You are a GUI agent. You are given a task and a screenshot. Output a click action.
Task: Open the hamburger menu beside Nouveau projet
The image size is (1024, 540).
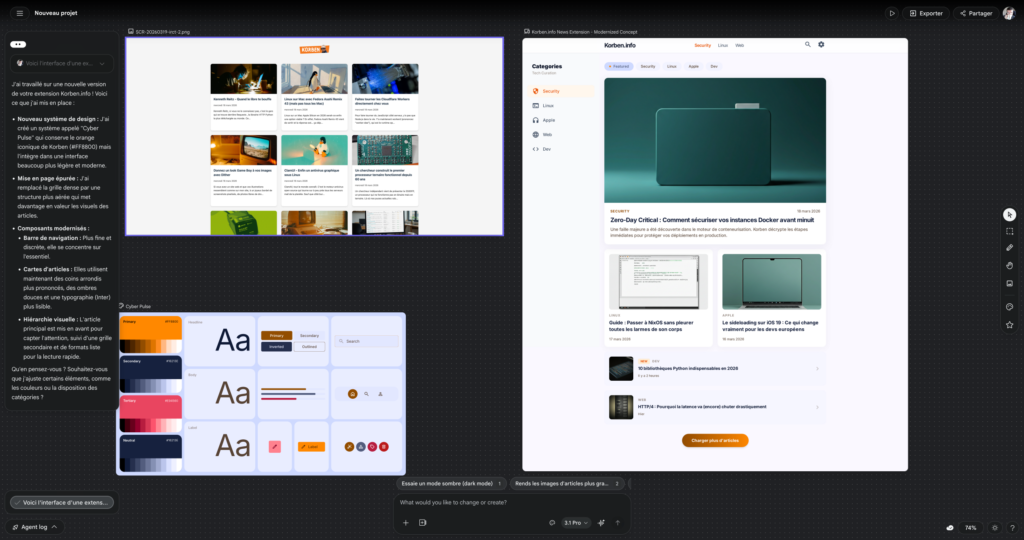tap(19, 13)
